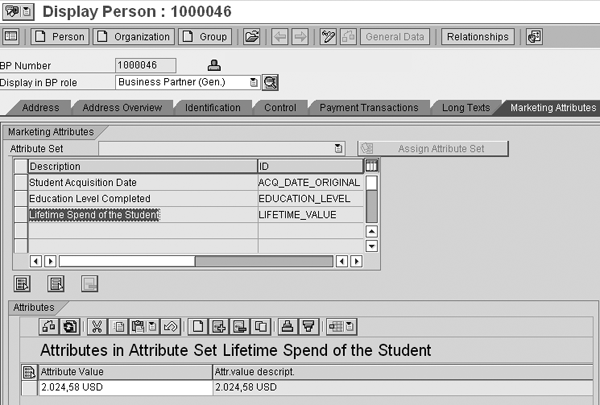
Task: Click the Undo icon in Attributes toolbar
Action: coord(170,327)
